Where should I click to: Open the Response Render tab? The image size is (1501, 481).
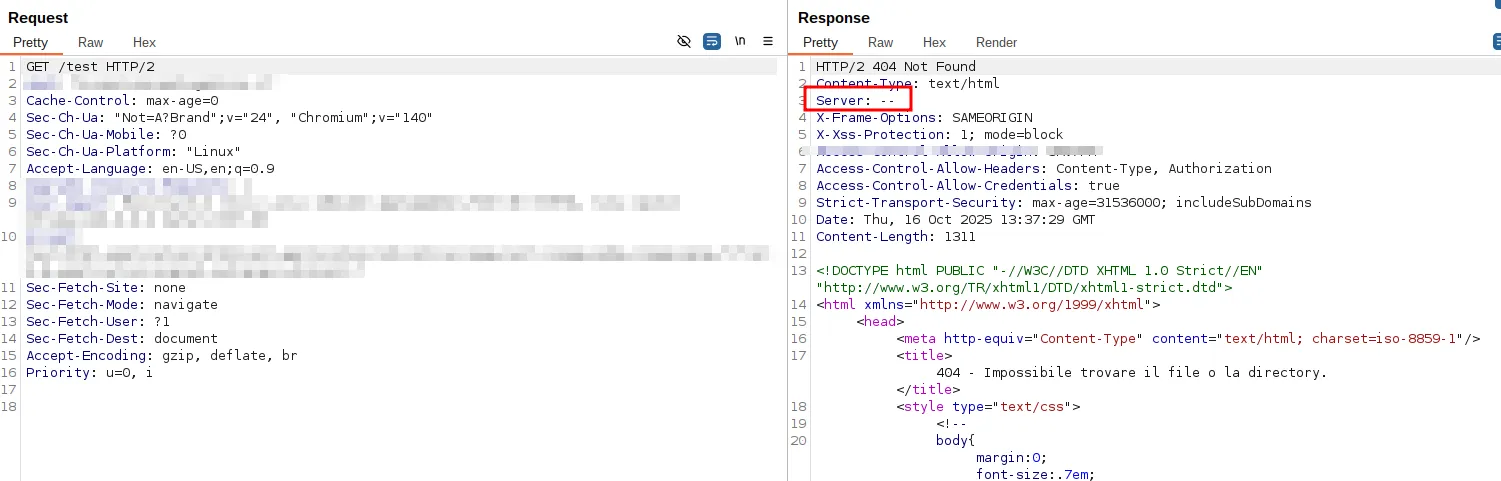click(x=996, y=43)
